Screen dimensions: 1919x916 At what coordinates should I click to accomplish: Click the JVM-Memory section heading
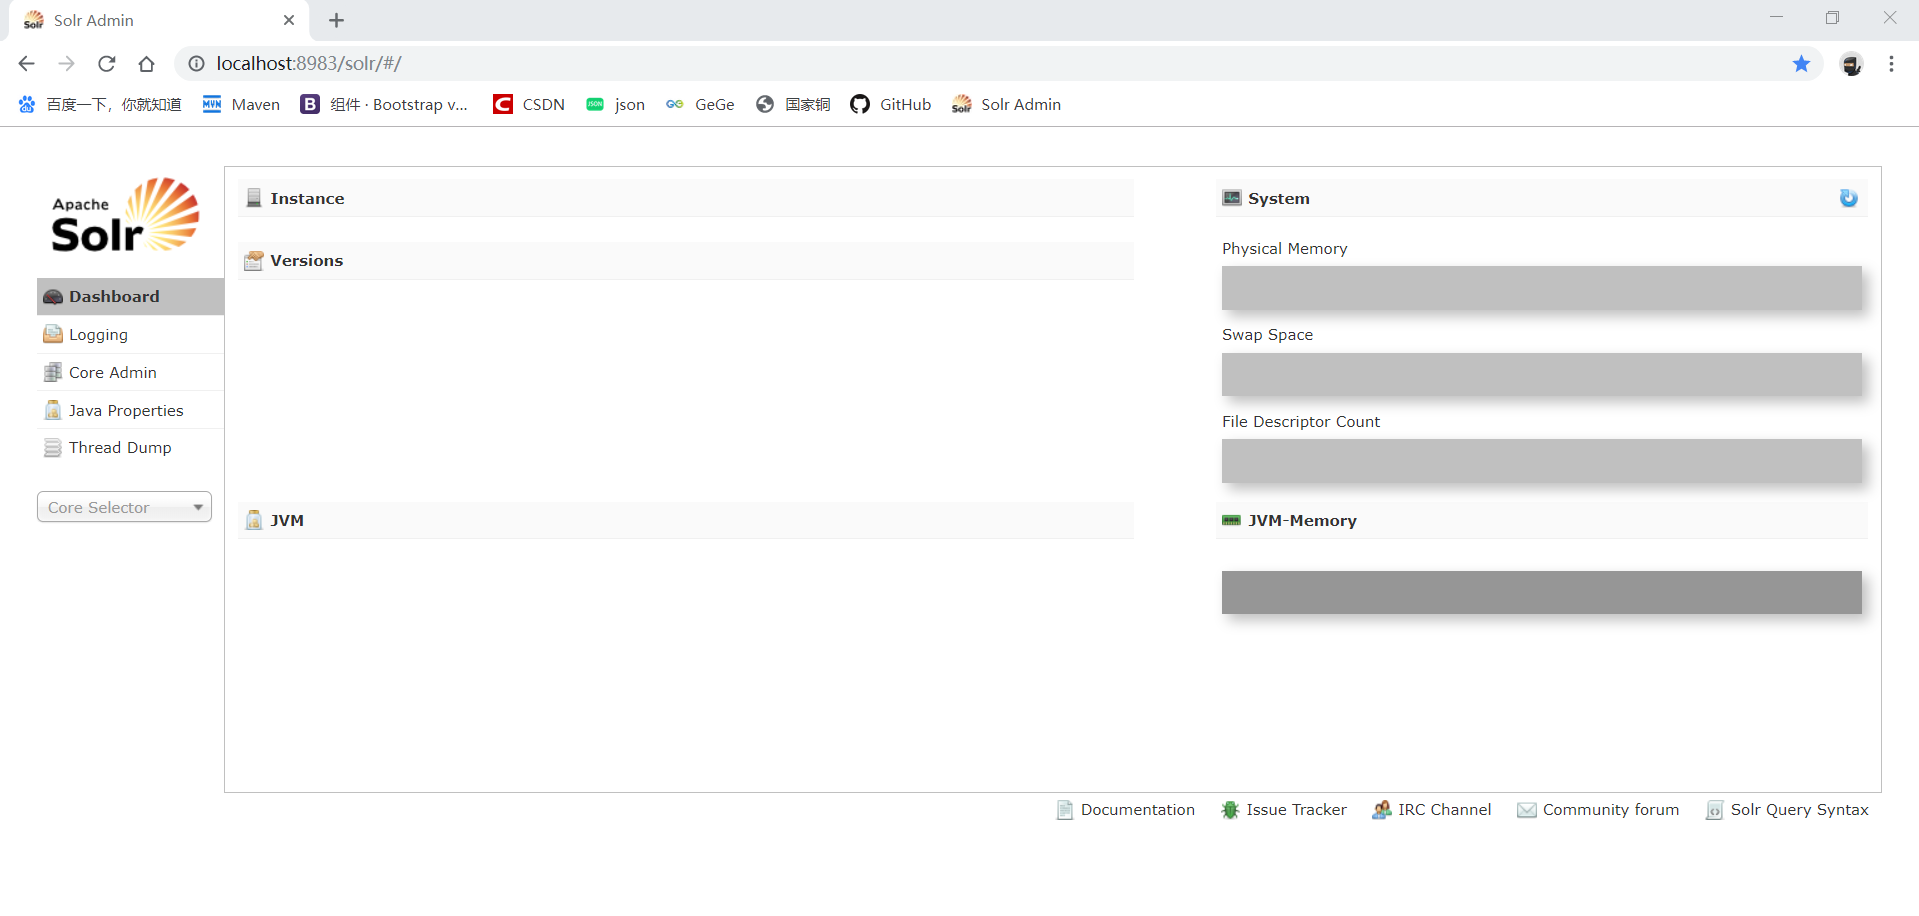click(x=1302, y=520)
